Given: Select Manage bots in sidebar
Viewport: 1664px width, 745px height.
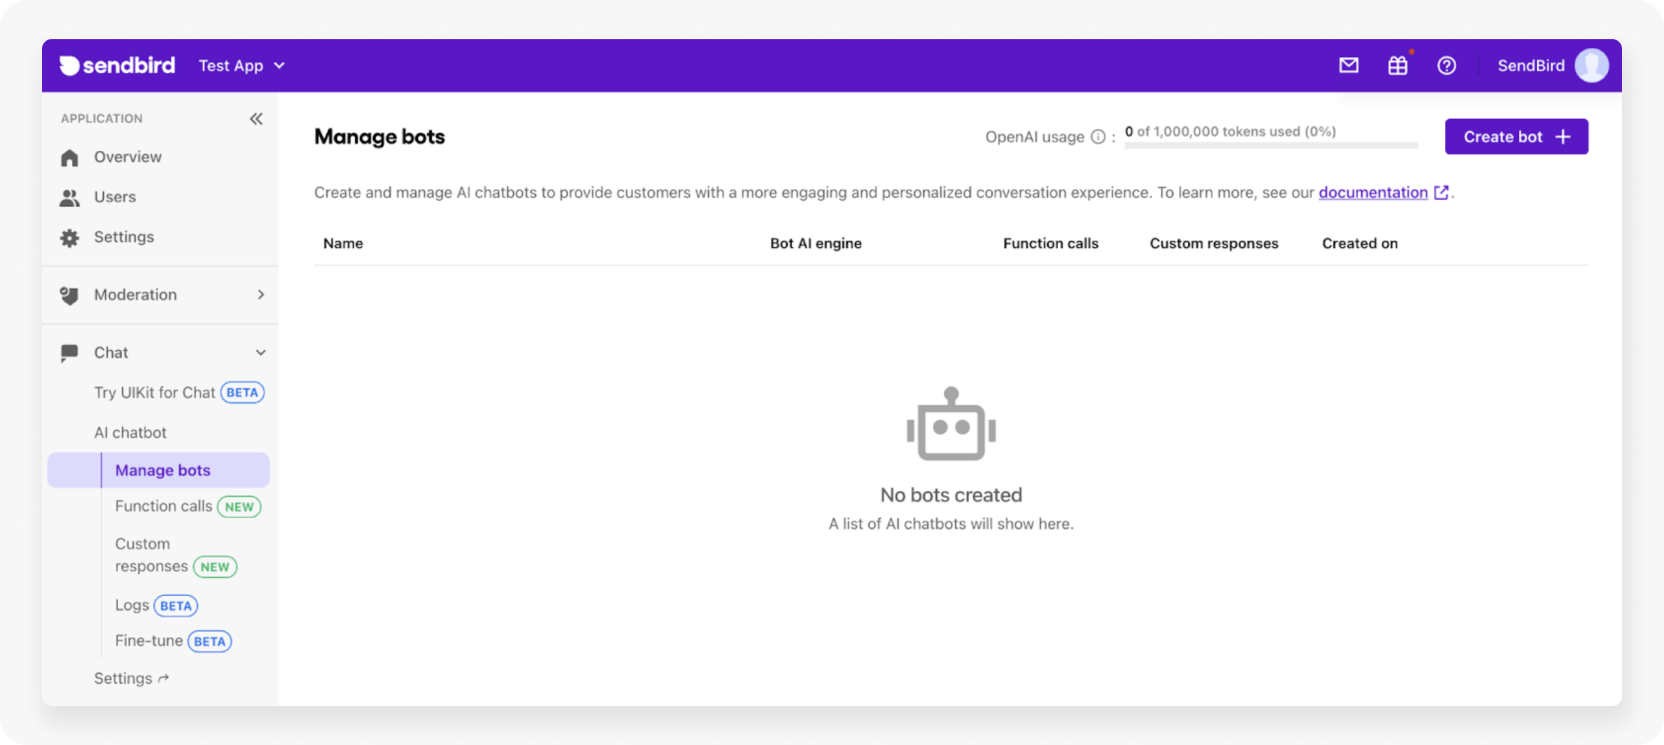Looking at the screenshot, I should tap(159, 470).
